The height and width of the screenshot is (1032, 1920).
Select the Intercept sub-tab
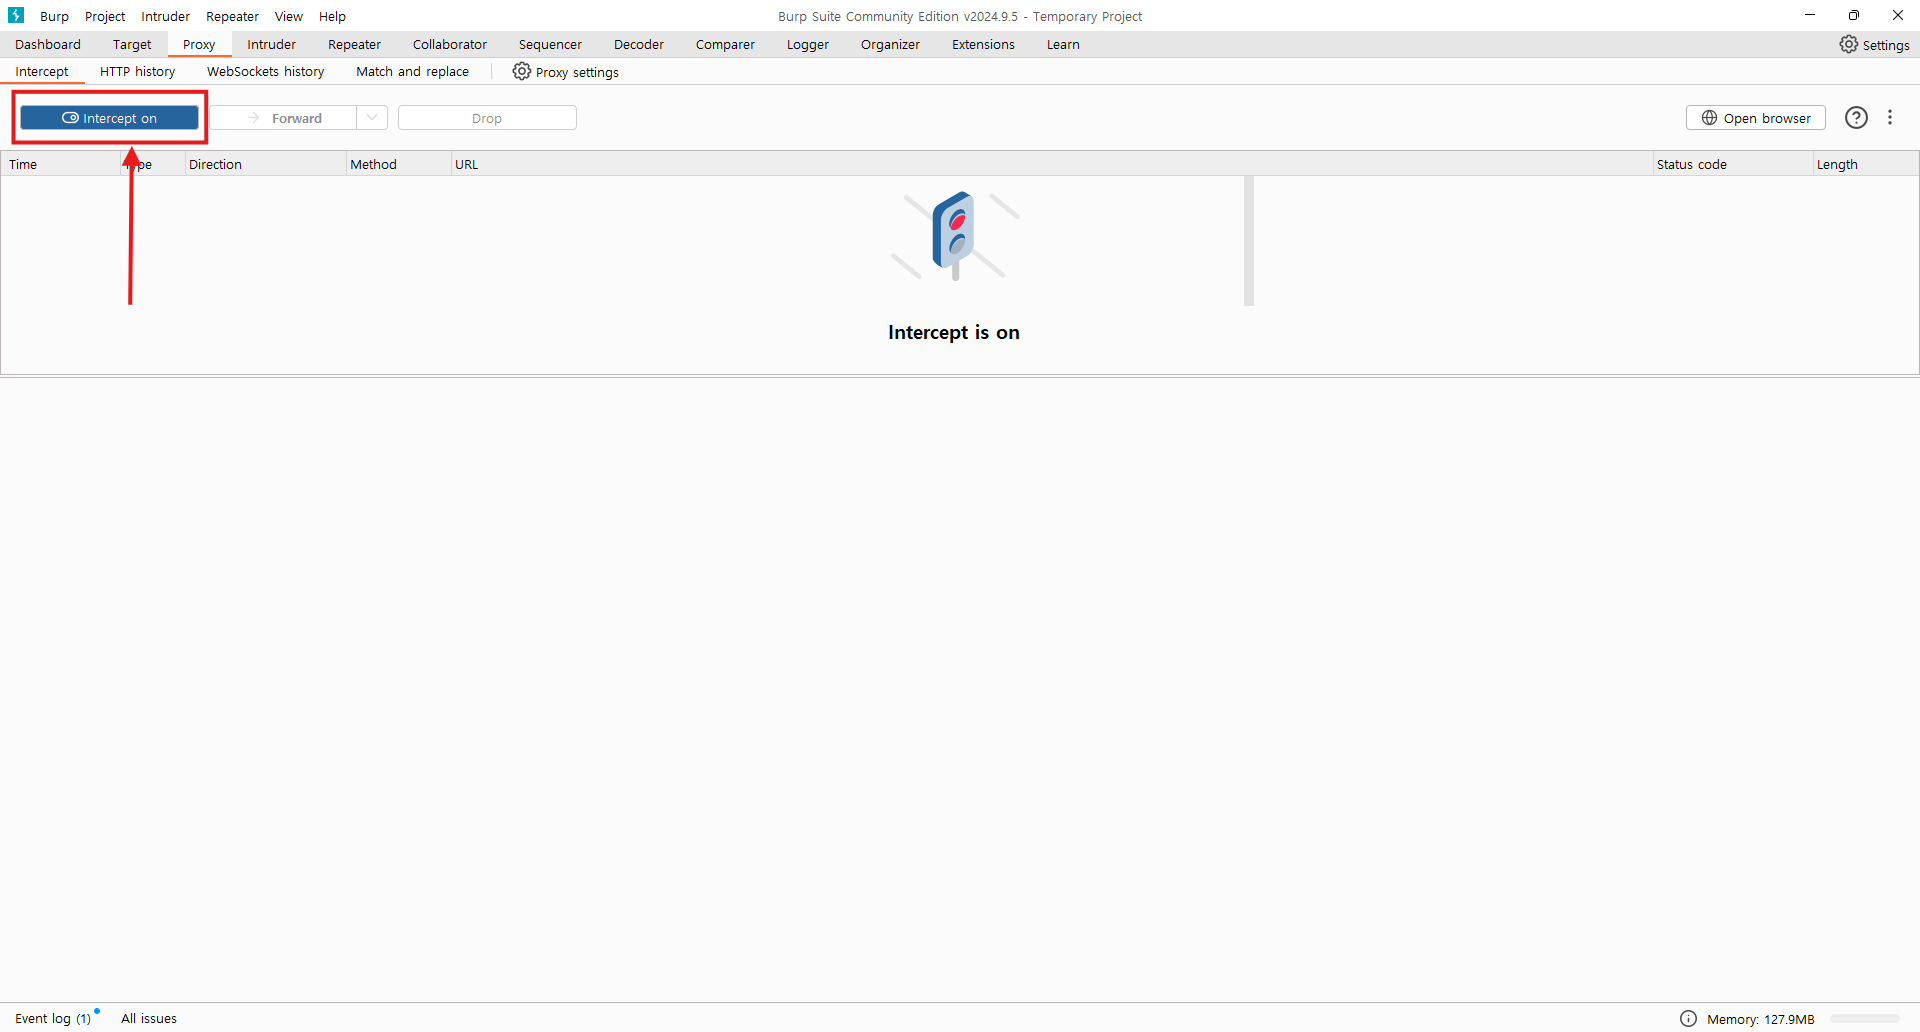42,72
